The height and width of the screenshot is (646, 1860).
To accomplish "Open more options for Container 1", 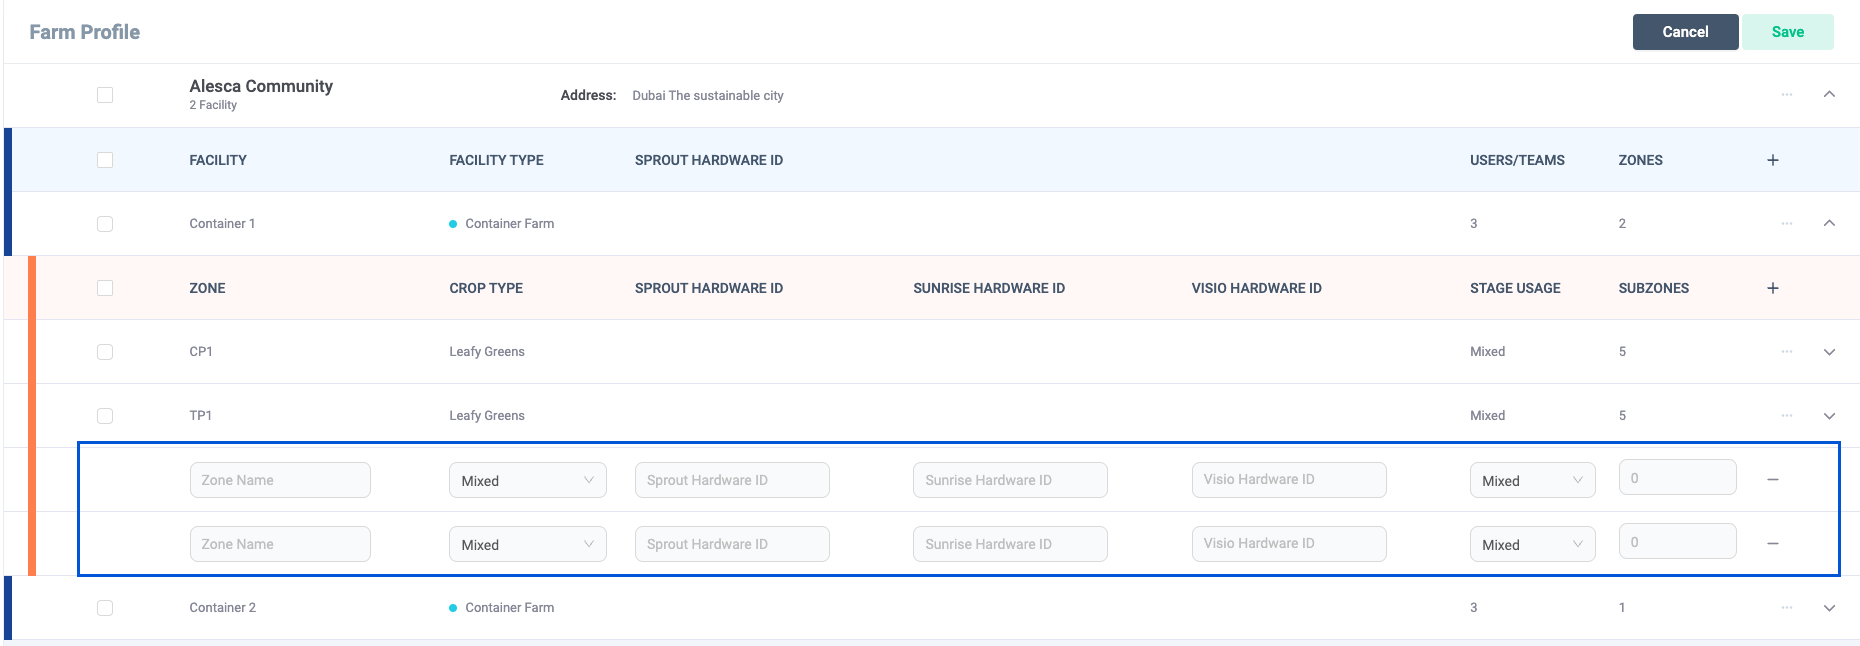I will [x=1786, y=224].
